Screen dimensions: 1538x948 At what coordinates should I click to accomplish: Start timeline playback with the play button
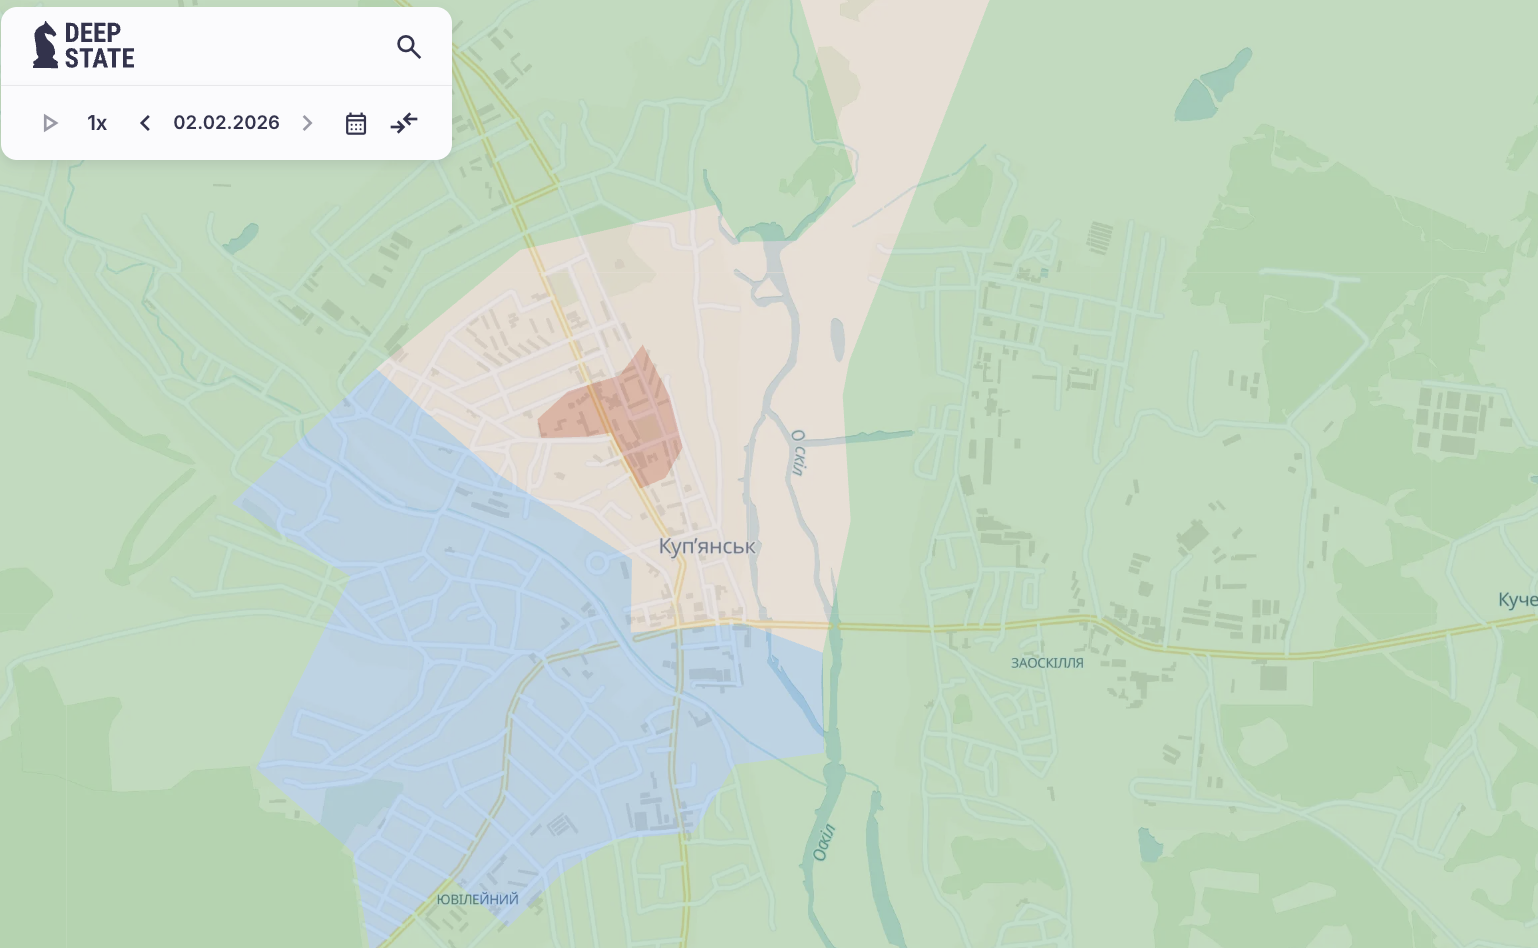[x=50, y=123]
